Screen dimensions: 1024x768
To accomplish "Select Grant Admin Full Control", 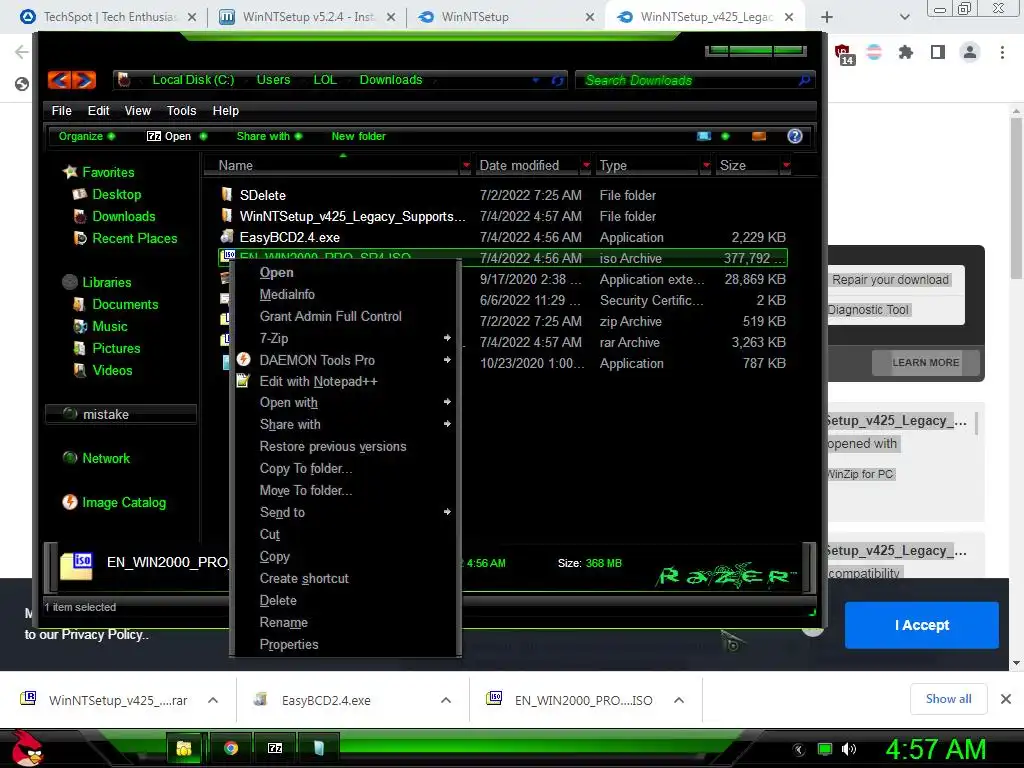I will [x=330, y=316].
